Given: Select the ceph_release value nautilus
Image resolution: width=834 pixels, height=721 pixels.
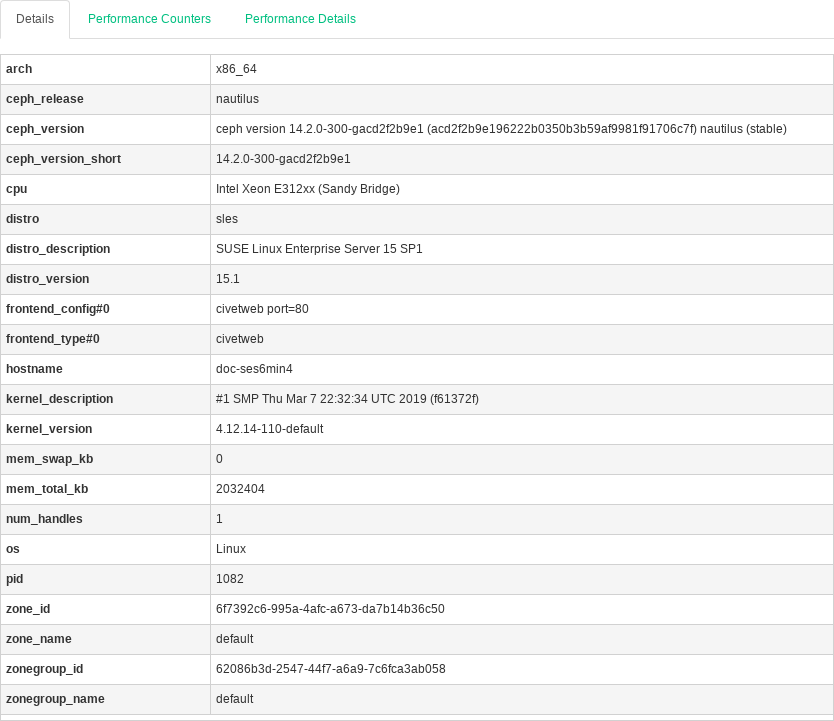Looking at the screenshot, I should pos(237,99).
